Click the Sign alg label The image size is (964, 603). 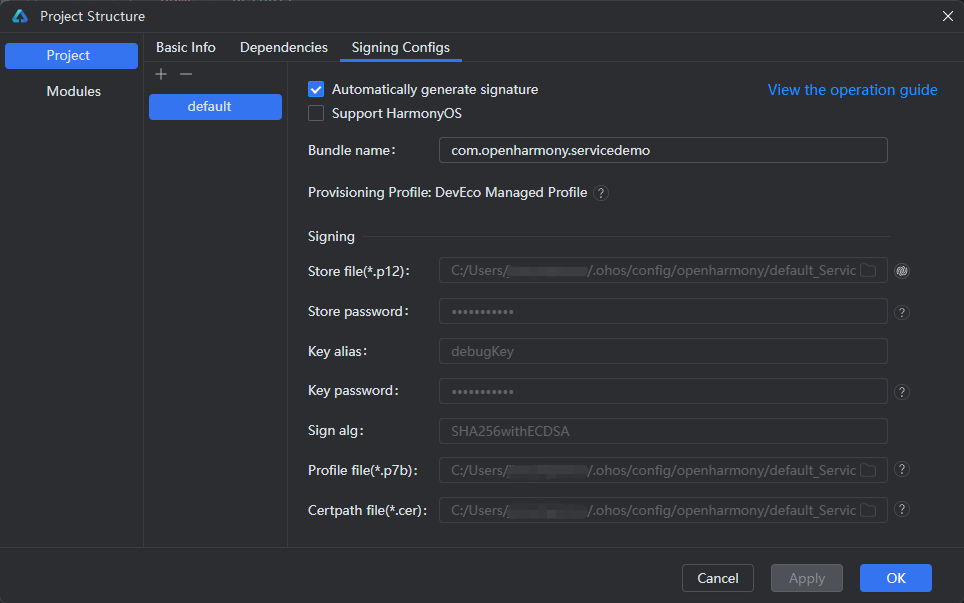336,431
